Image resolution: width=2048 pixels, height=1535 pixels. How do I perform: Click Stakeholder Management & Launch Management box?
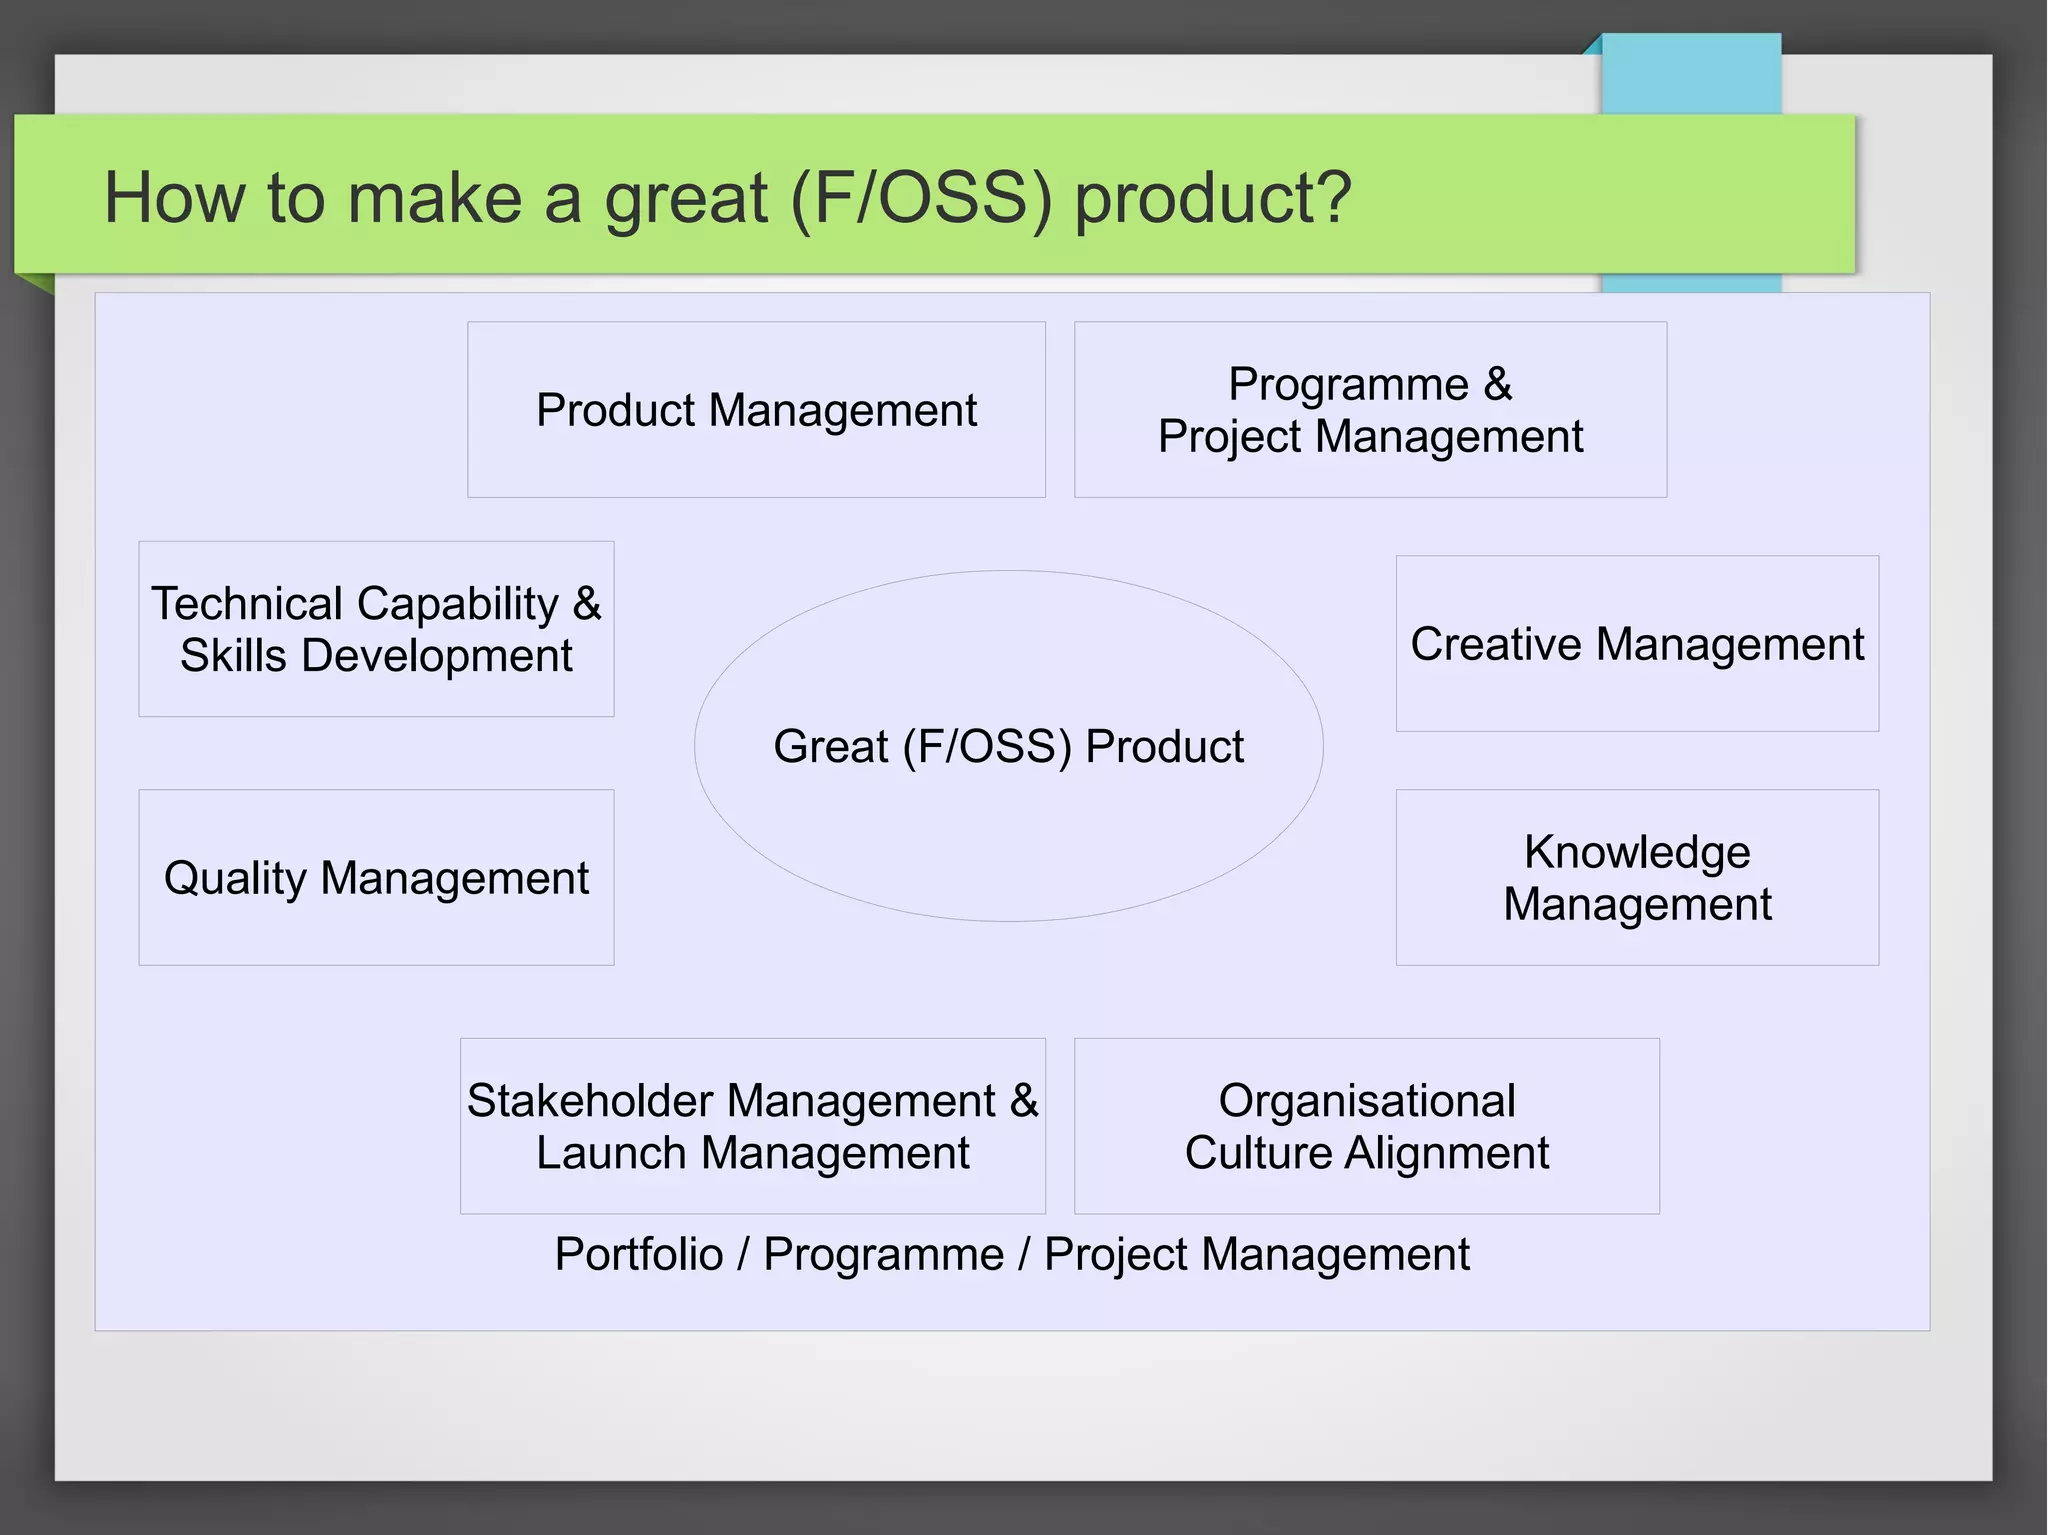(x=752, y=1125)
